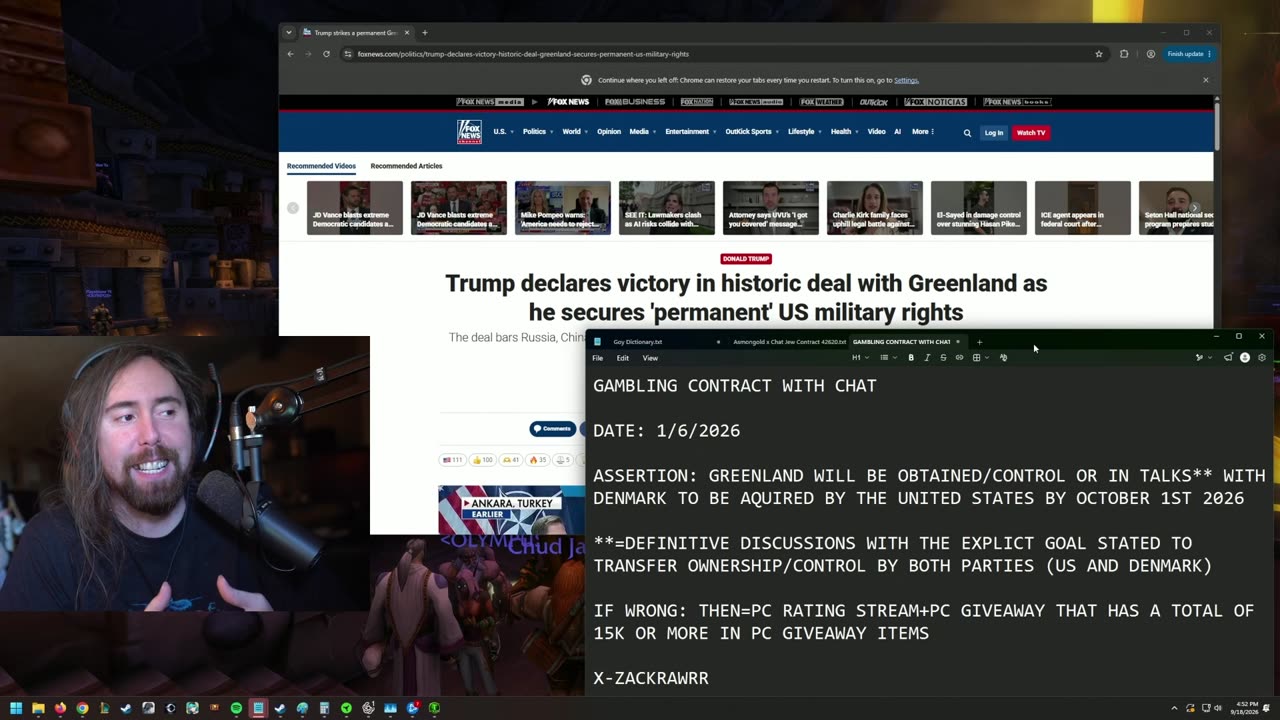This screenshot has width=1280, height=720.
Task: Click the Chrome address bar URL
Action: tap(523, 54)
